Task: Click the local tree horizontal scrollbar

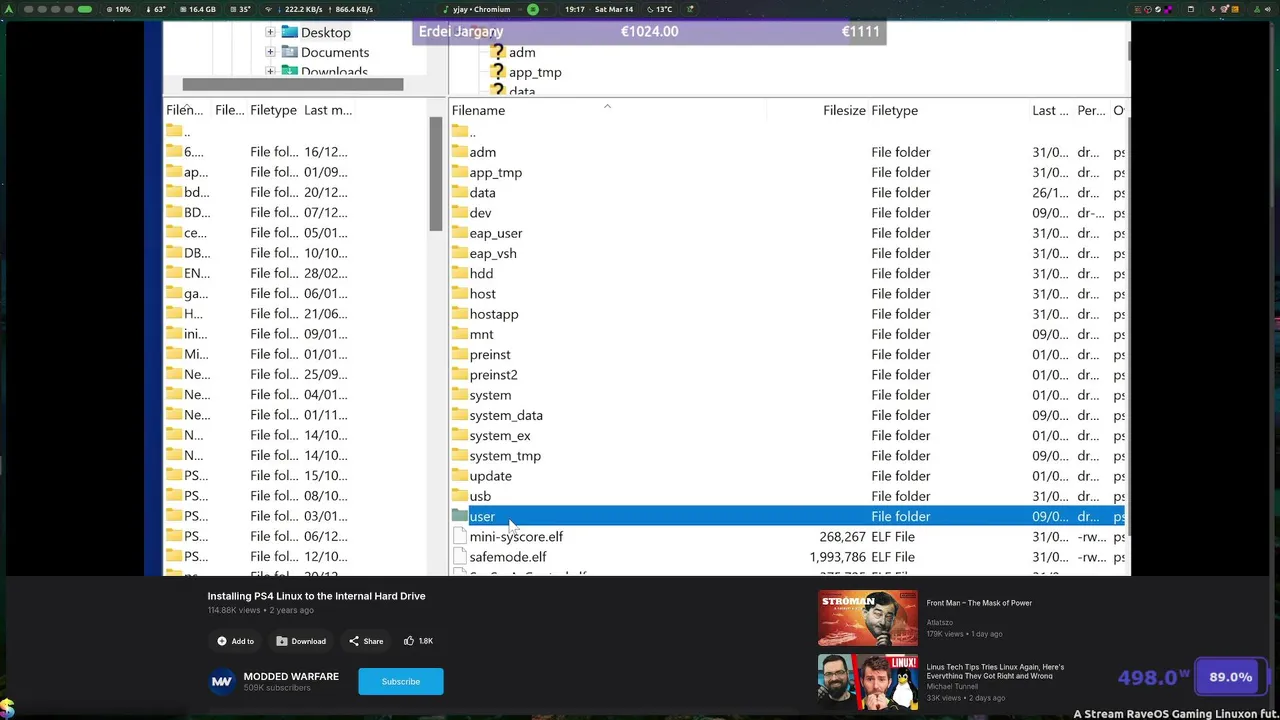Action: click(x=293, y=85)
